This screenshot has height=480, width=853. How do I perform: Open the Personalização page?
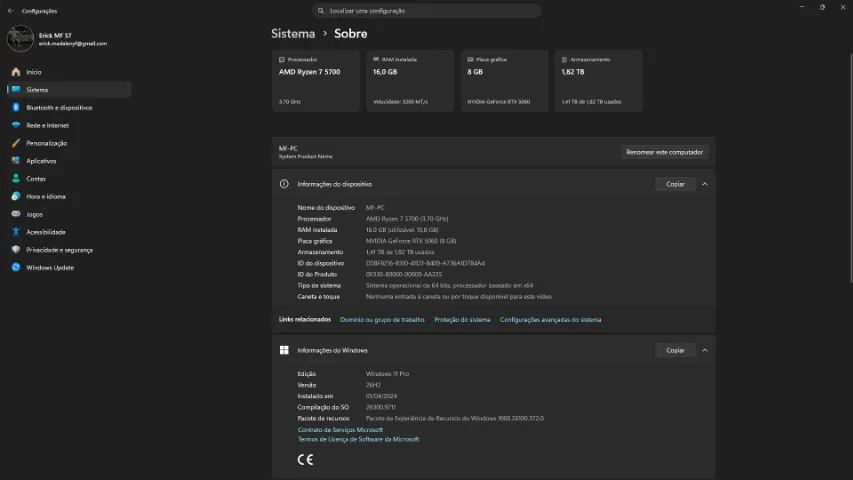[69, 143]
